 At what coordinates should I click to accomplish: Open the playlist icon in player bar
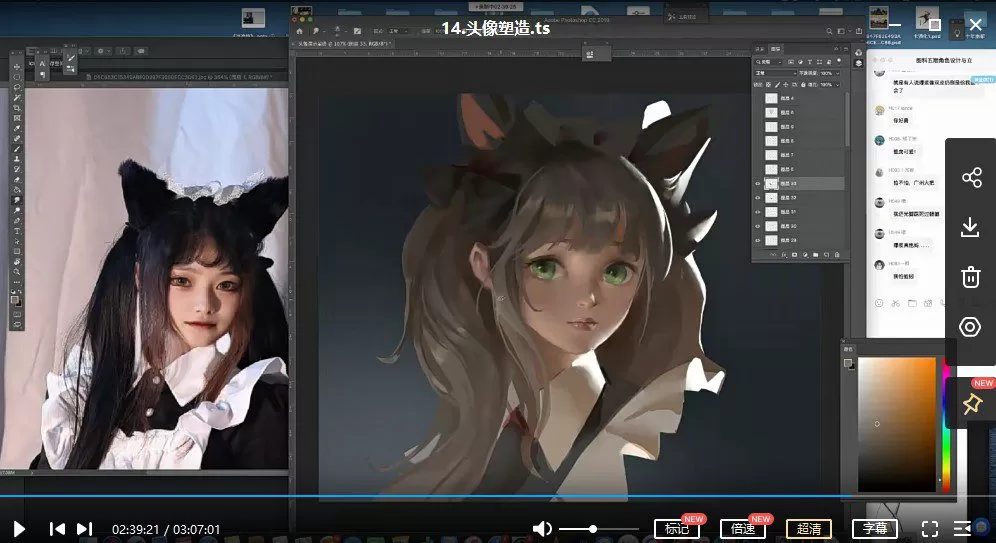962,528
